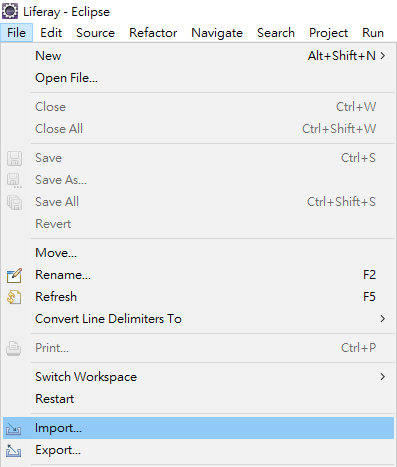Image resolution: width=397 pixels, height=467 pixels.
Task: Open the Navigate menu
Action: click(217, 33)
